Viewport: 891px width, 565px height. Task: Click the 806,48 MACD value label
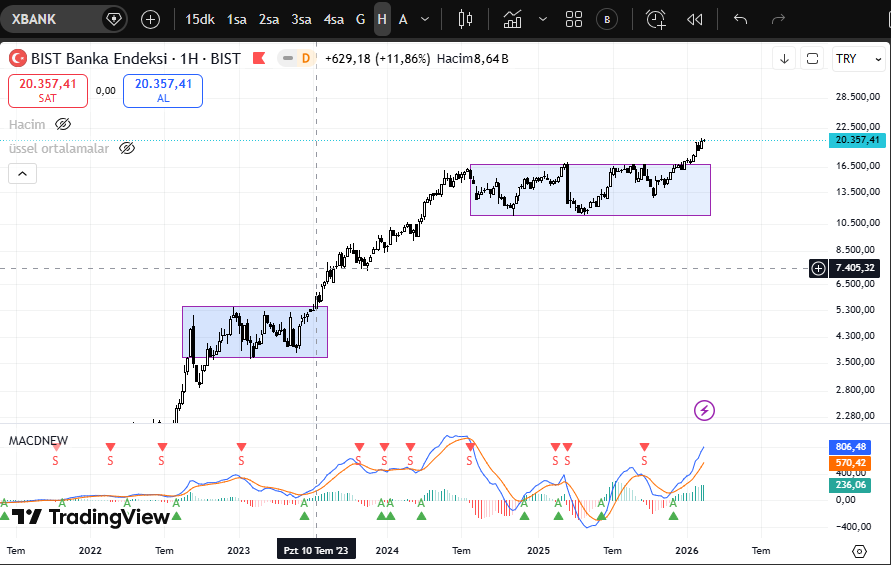click(x=850, y=447)
